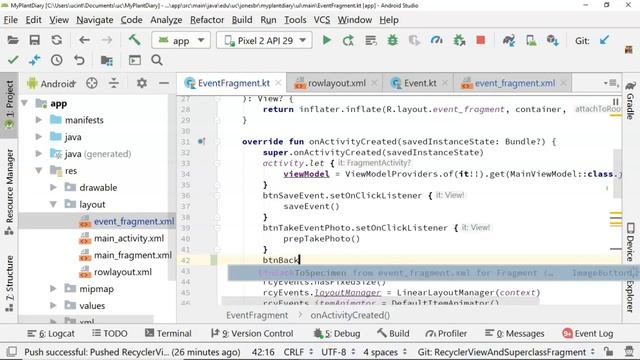The height and width of the screenshot is (360, 640).
Task: Toggle the 1: Project side tool window
Action: coord(9,105)
